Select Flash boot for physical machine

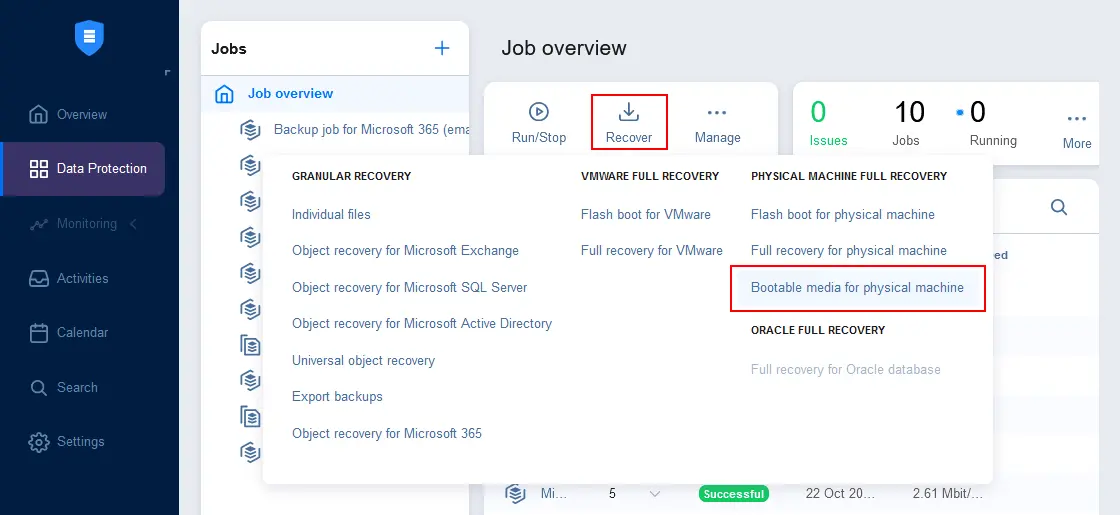point(843,214)
